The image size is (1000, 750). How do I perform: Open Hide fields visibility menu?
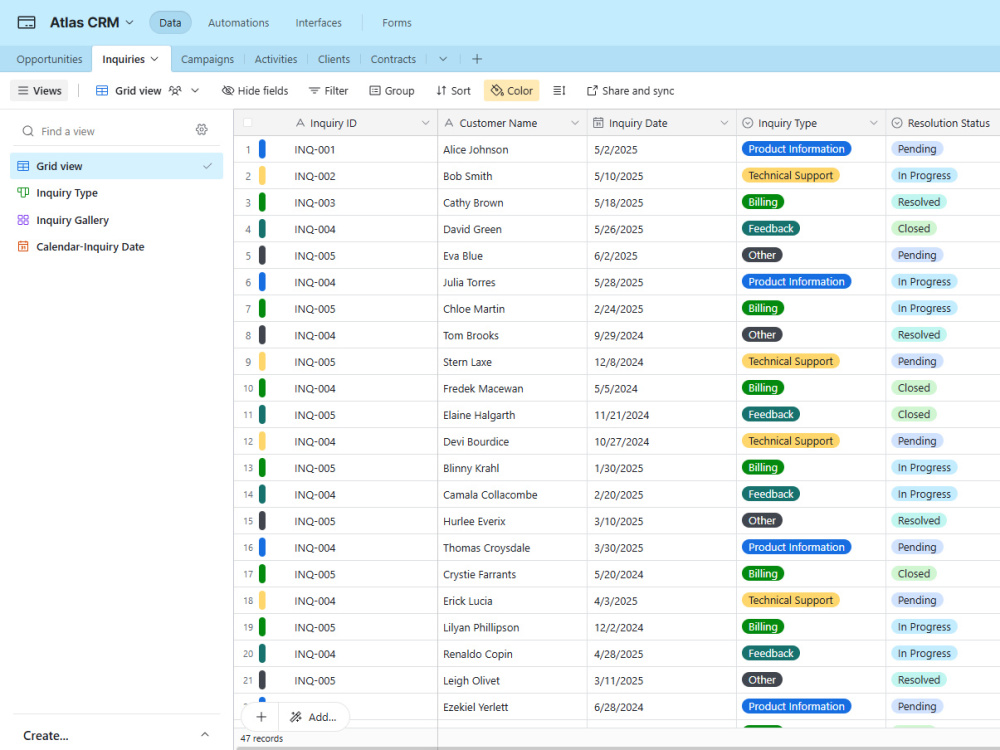(x=255, y=91)
